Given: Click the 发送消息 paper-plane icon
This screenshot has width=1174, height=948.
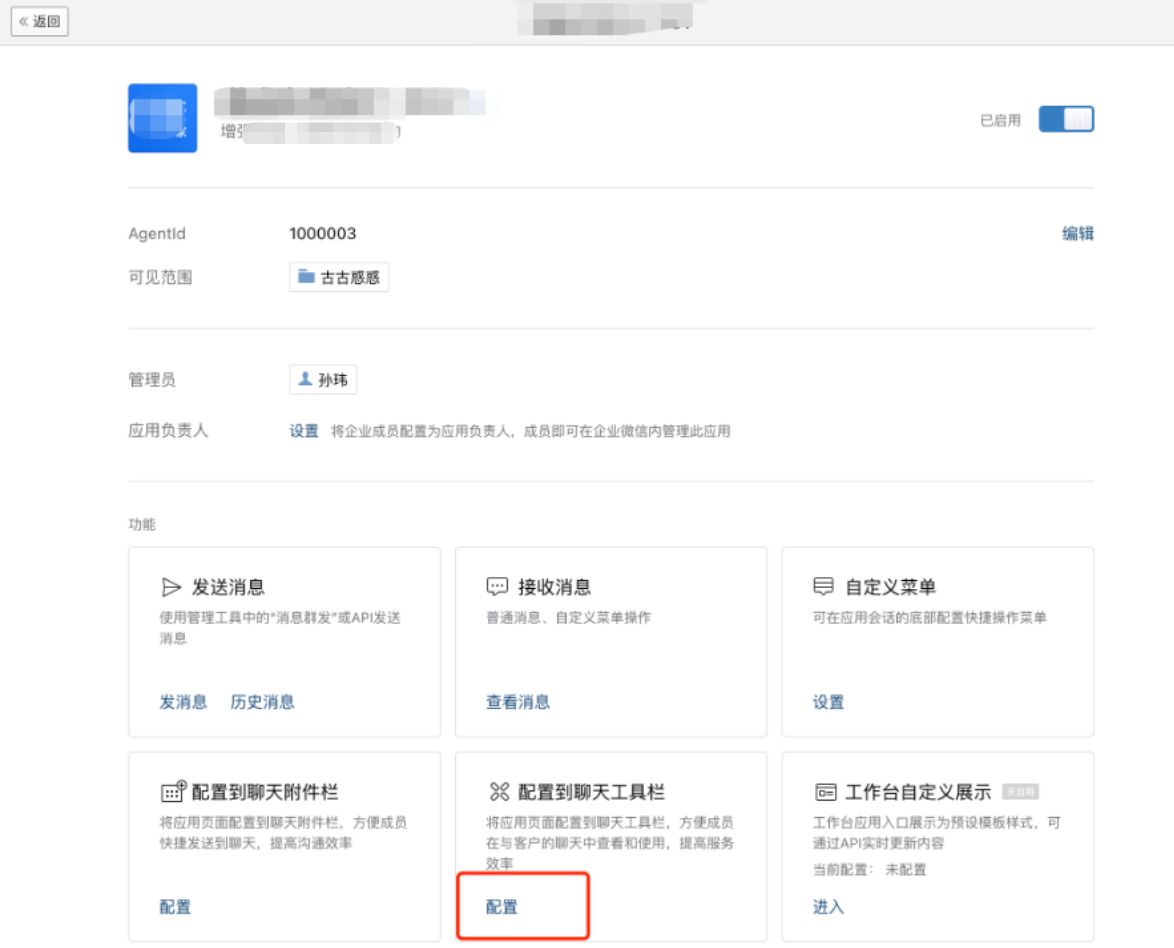Looking at the screenshot, I should [171, 587].
